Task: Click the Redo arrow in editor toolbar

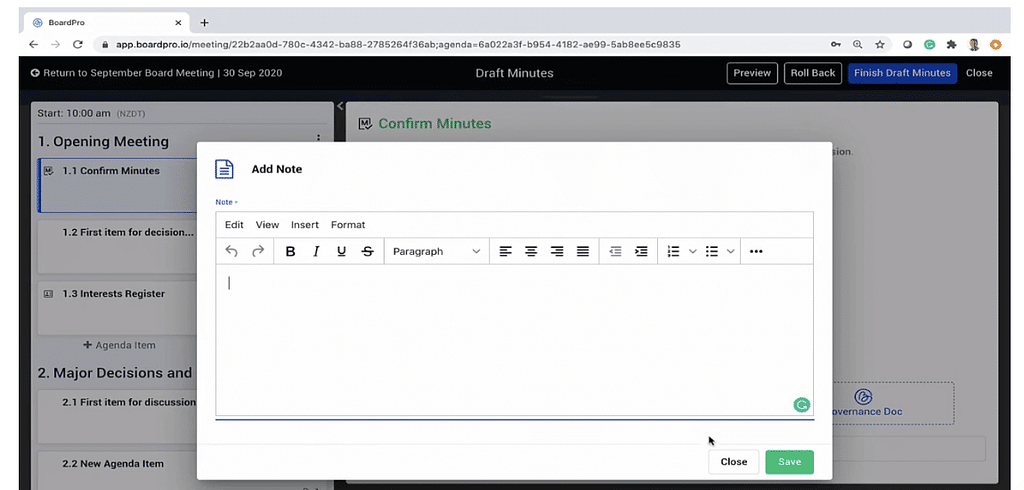Action: click(x=258, y=251)
